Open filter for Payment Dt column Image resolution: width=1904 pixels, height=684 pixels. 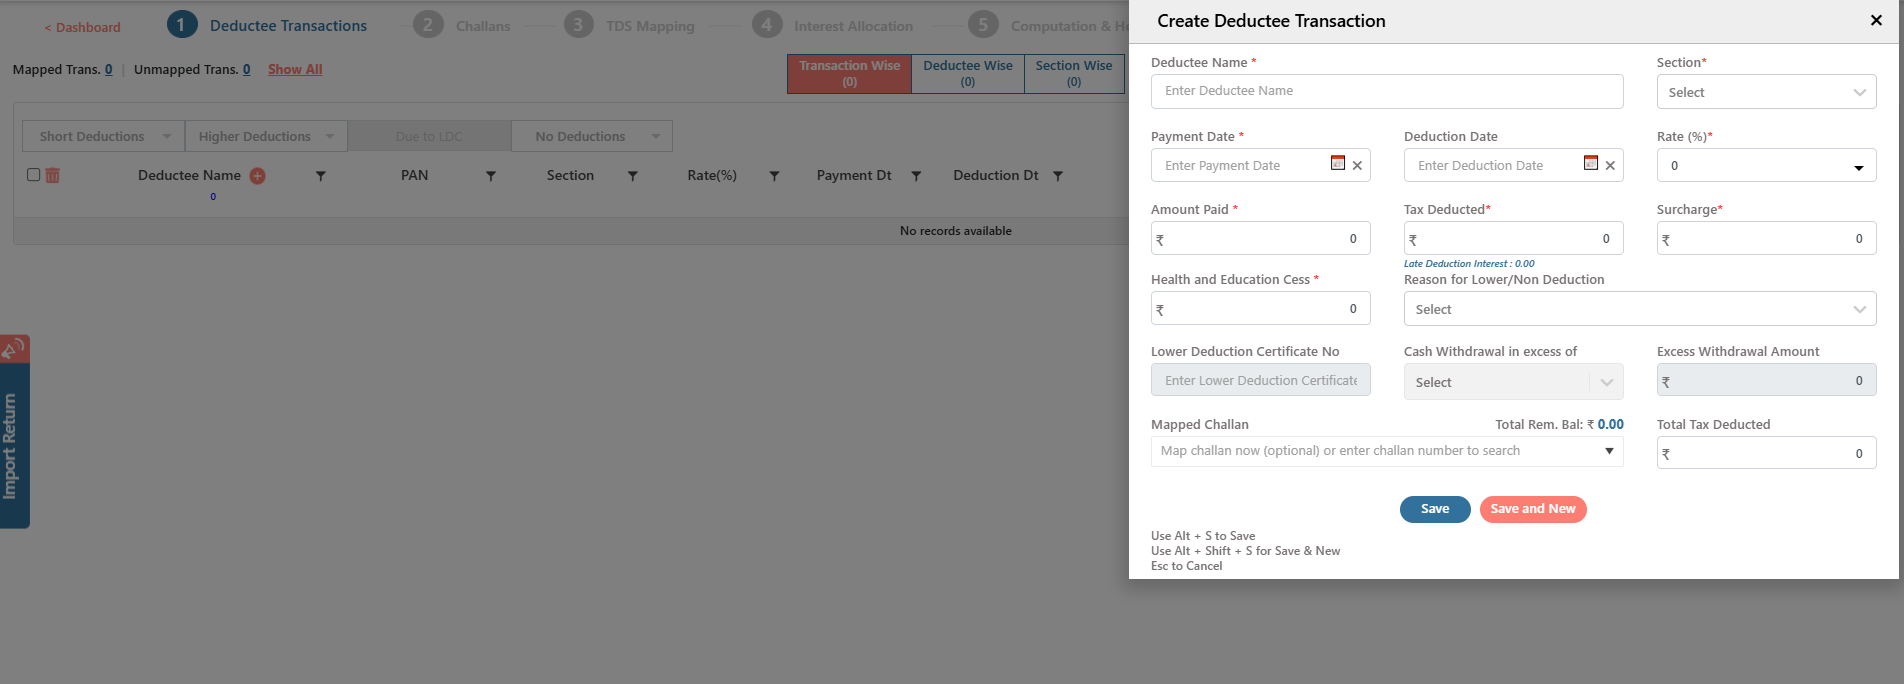[916, 176]
